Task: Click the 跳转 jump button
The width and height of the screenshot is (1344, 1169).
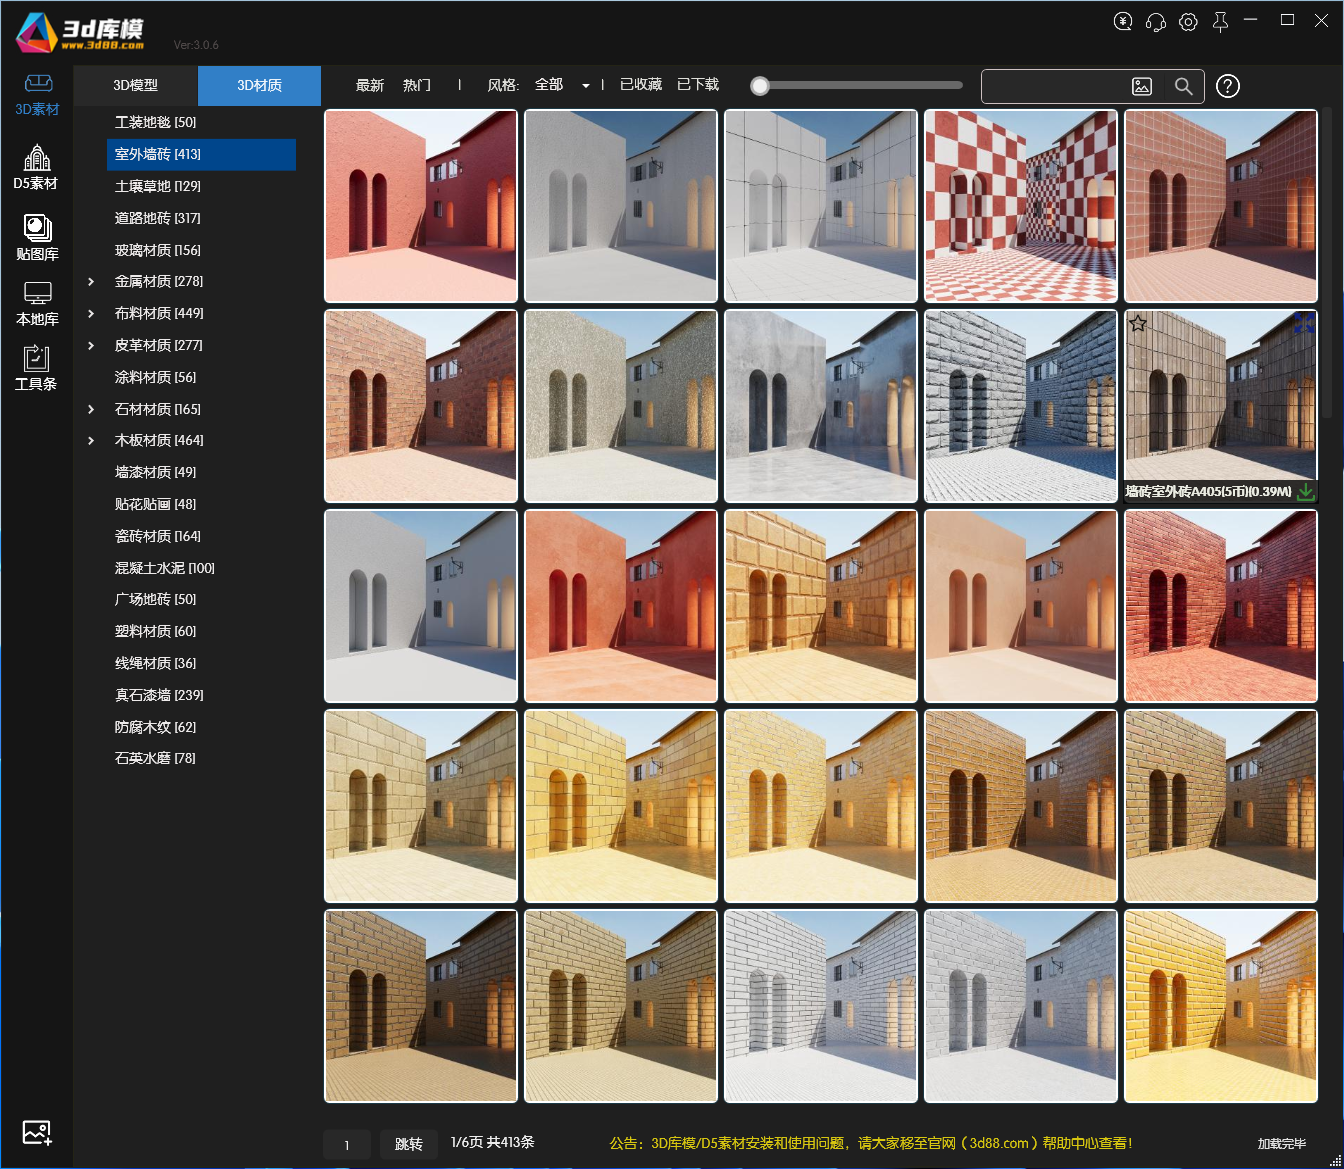Action: coord(409,1144)
